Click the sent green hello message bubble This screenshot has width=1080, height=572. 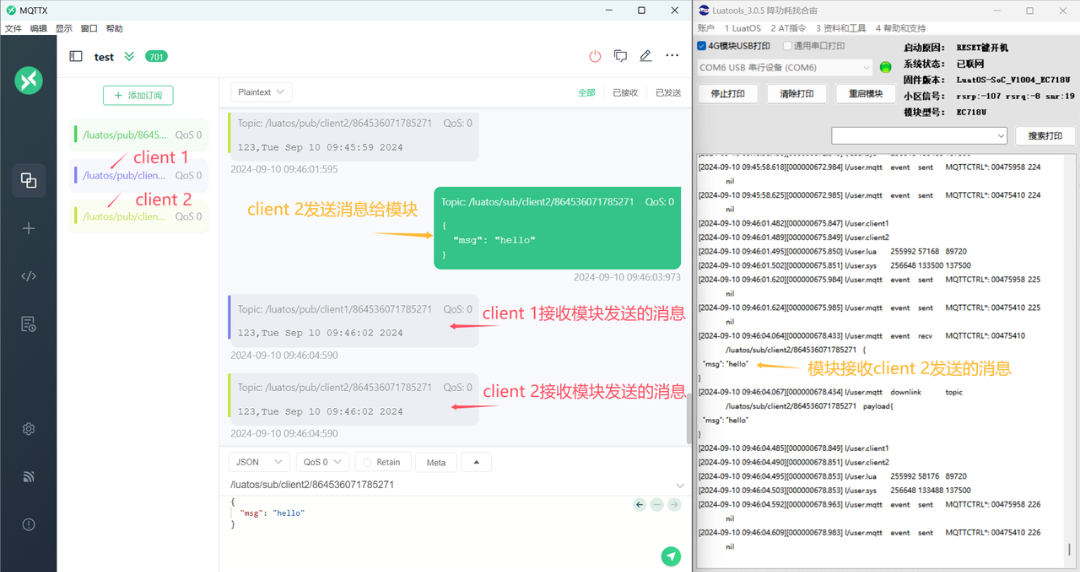pyautogui.click(x=557, y=228)
